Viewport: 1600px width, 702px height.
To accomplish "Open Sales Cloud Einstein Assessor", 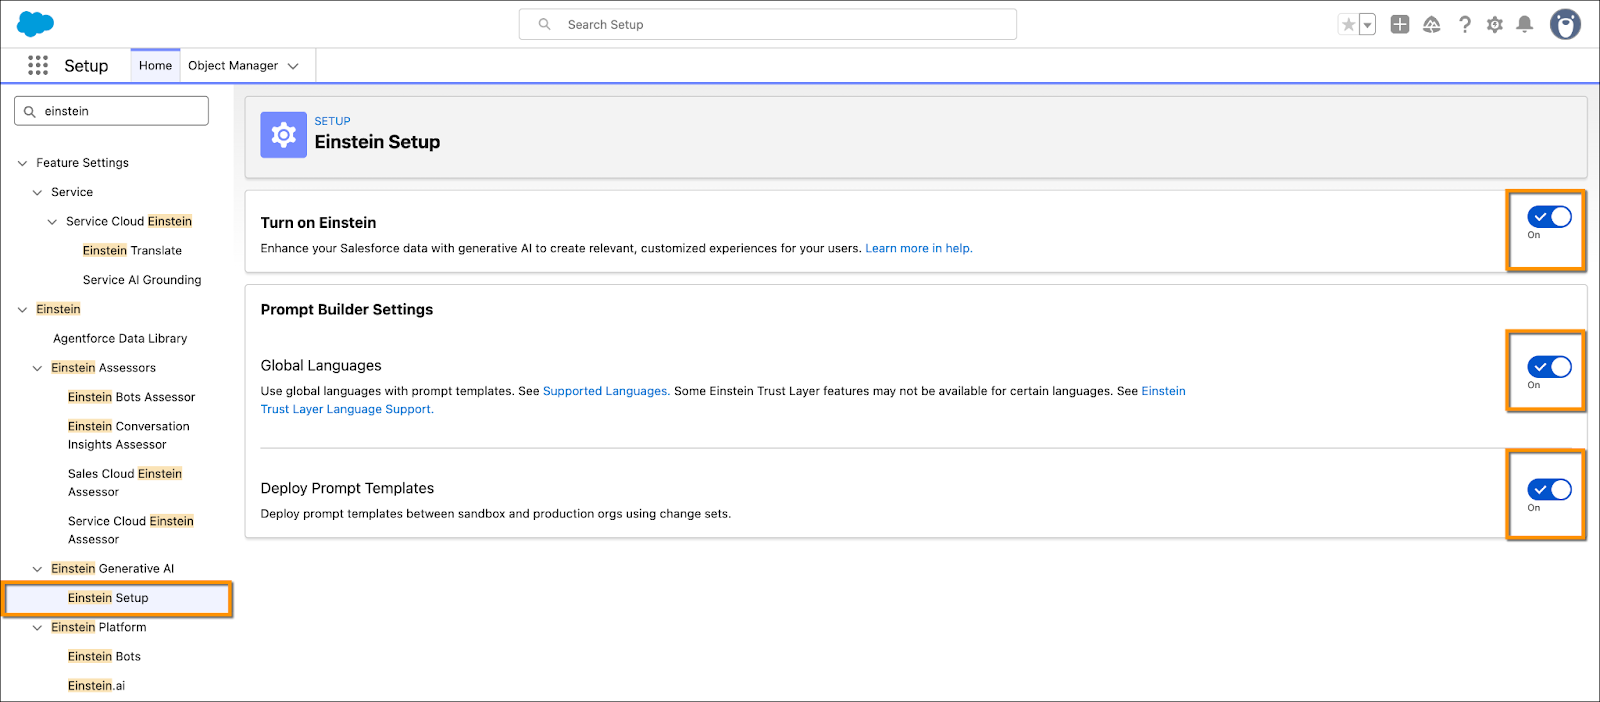I will click(125, 482).
